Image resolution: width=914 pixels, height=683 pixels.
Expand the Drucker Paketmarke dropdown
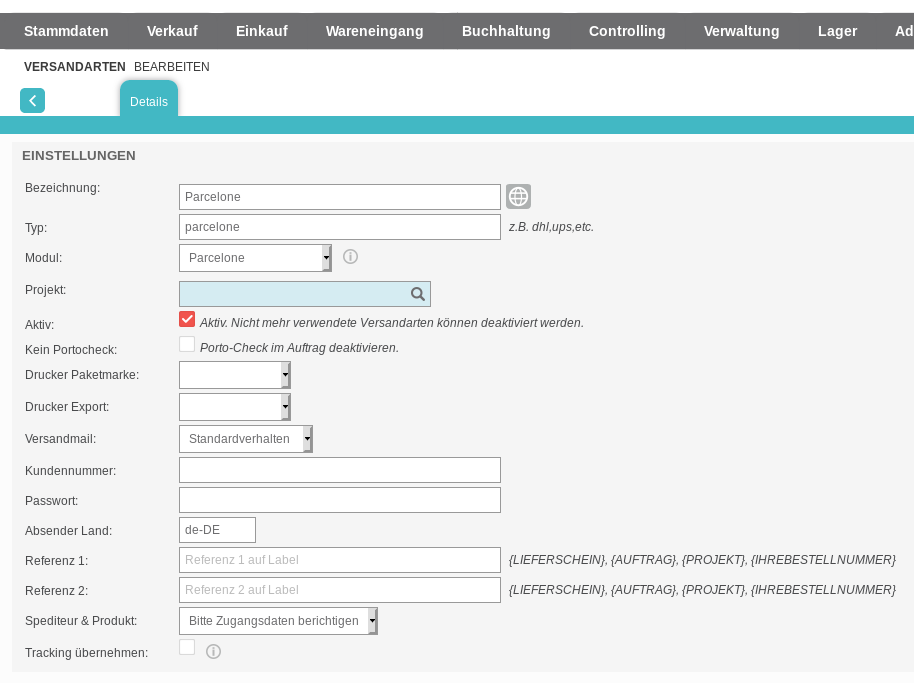235,375
